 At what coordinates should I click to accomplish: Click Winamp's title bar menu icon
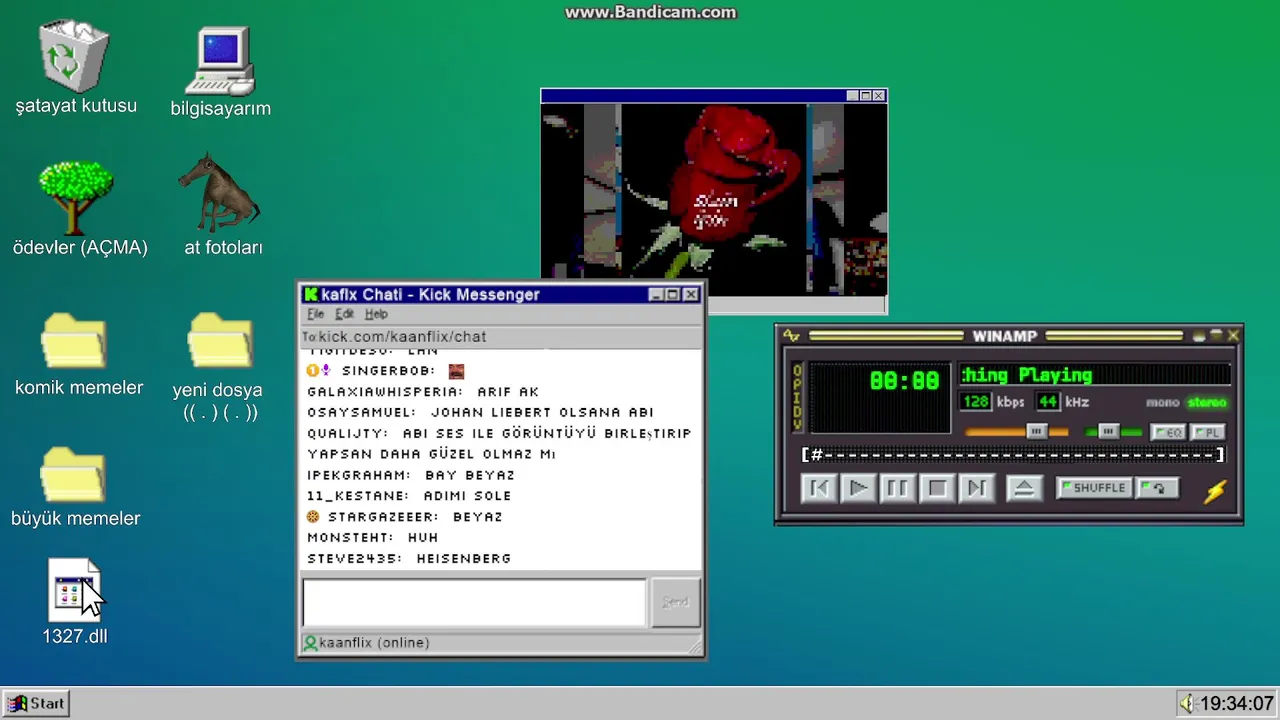coord(791,336)
